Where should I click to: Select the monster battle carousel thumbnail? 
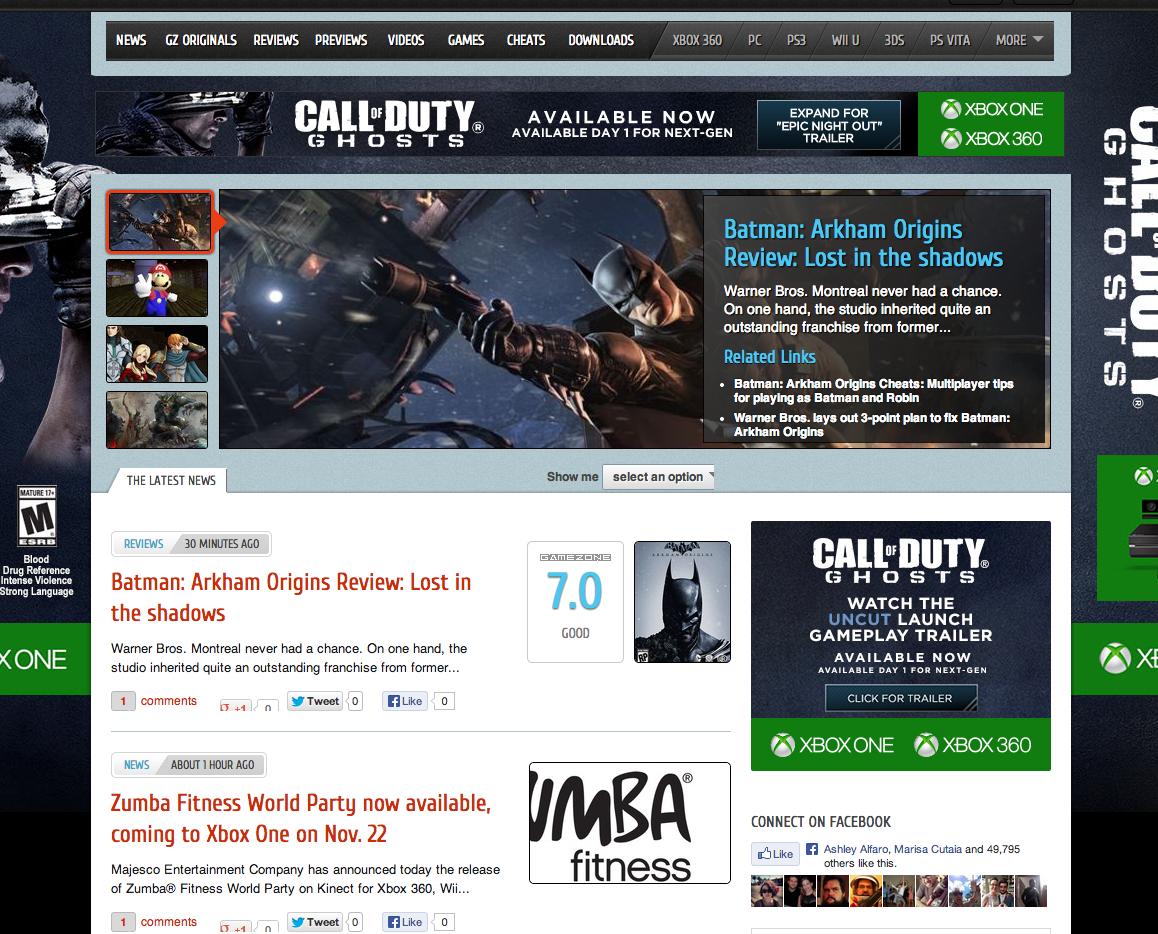pos(157,420)
